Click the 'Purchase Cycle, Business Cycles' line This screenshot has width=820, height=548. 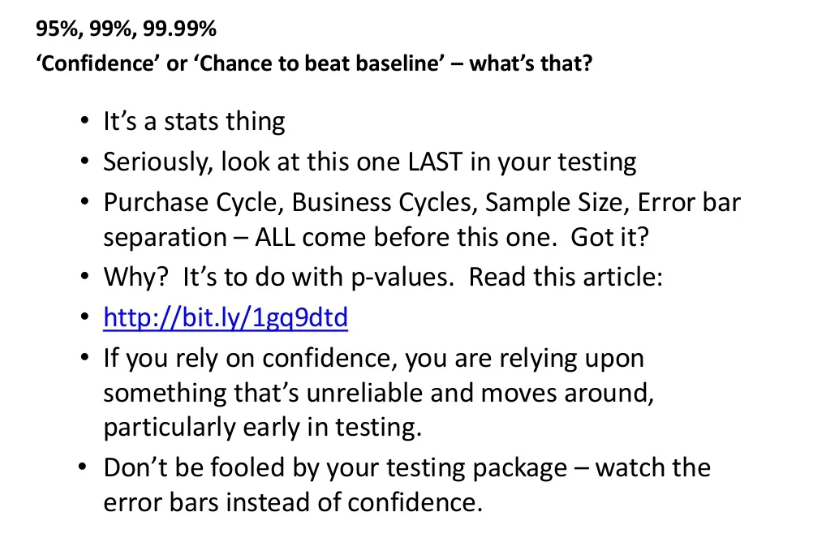coord(422,202)
